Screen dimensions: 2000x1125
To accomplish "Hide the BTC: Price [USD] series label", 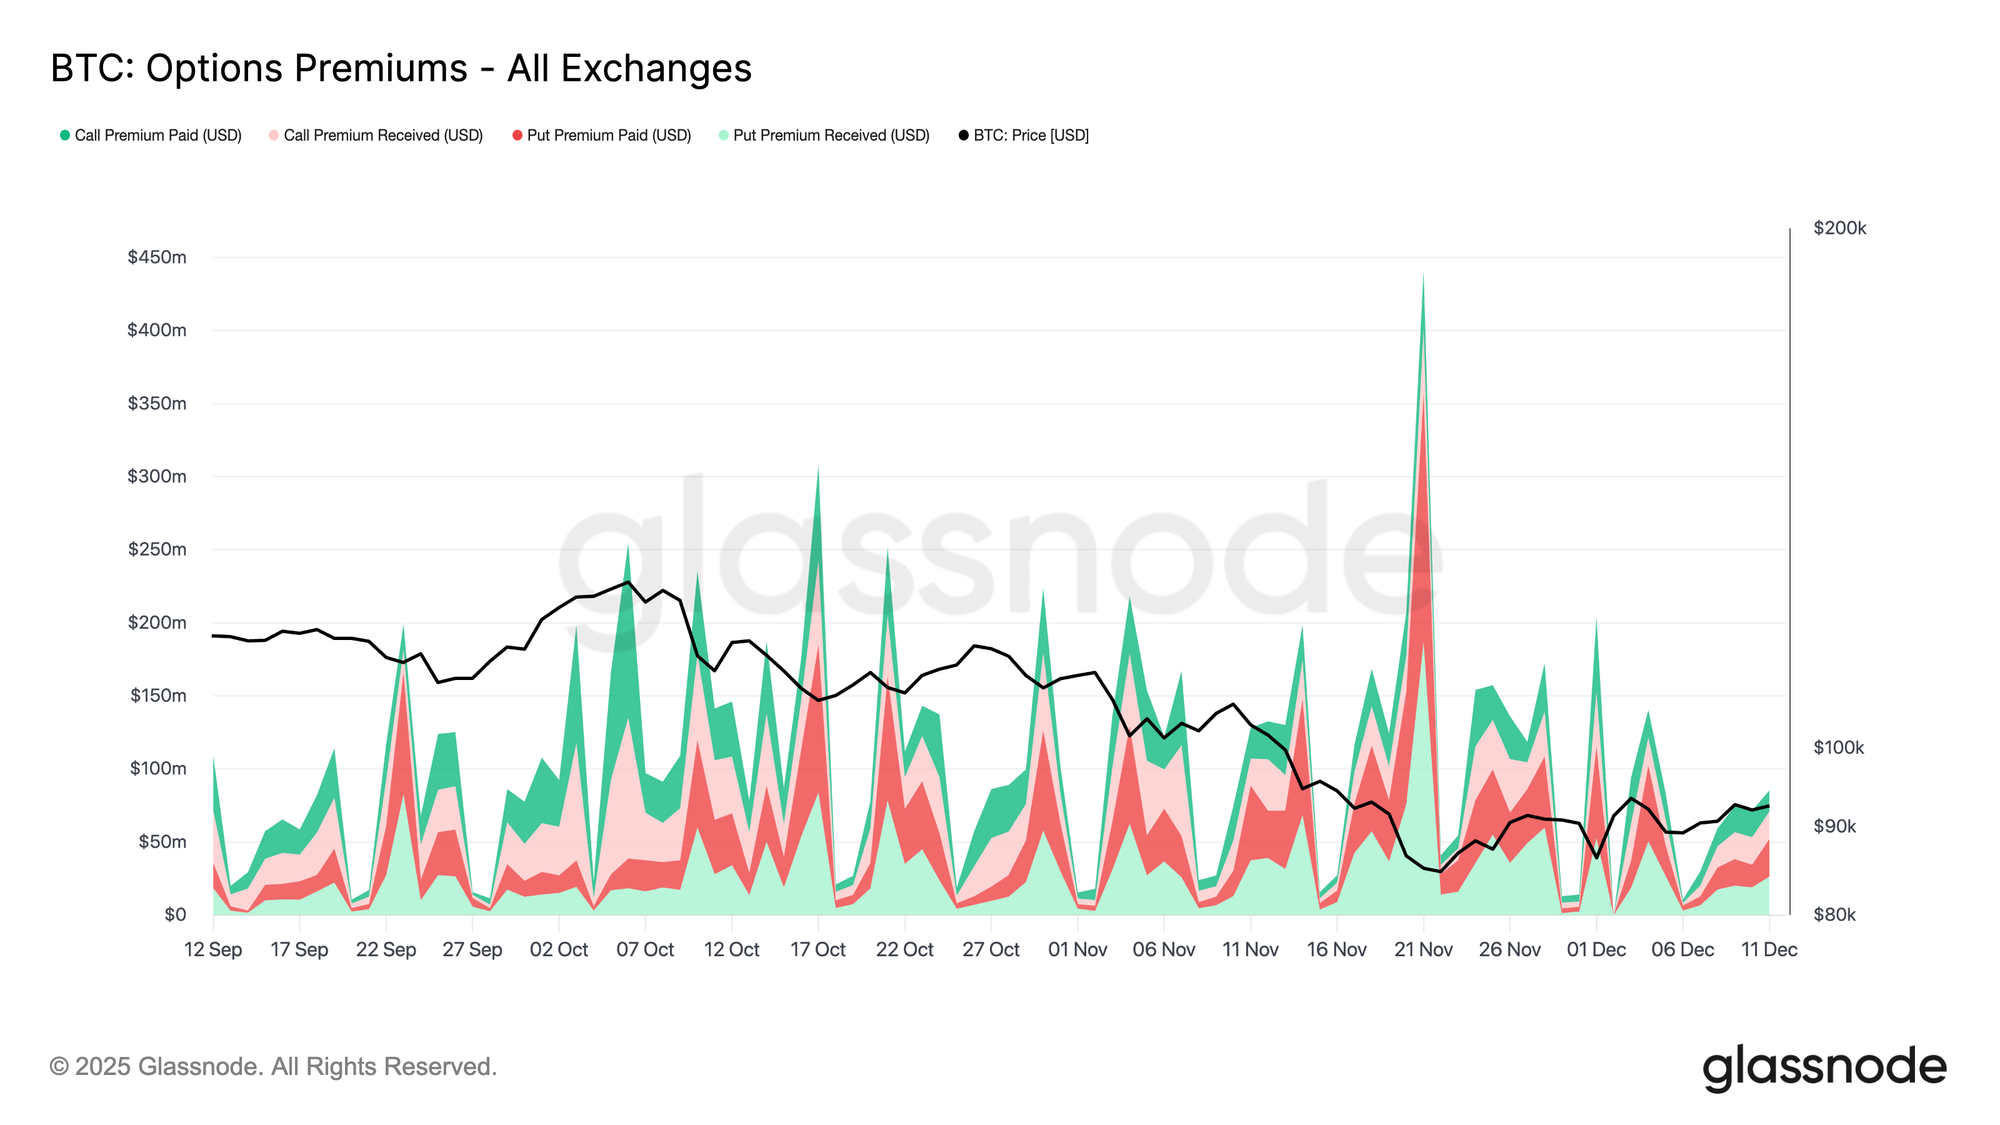I will click(x=1031, y=135).
